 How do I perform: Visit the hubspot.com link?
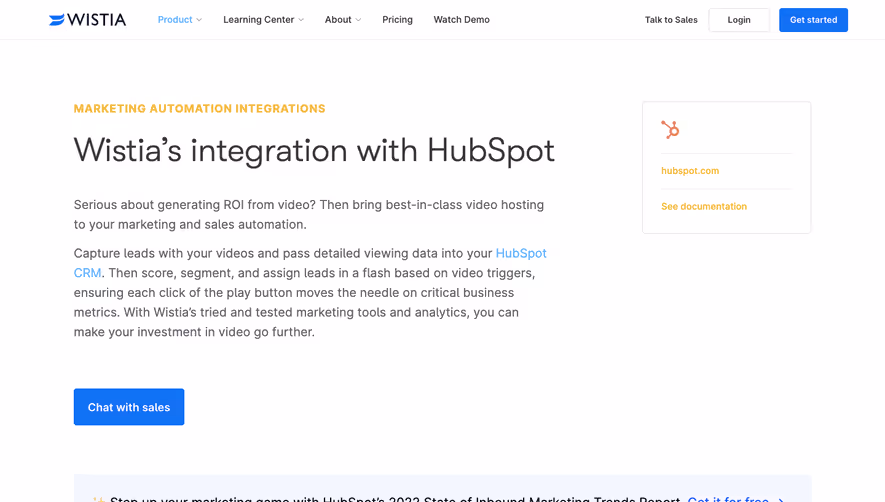point(690,171)
